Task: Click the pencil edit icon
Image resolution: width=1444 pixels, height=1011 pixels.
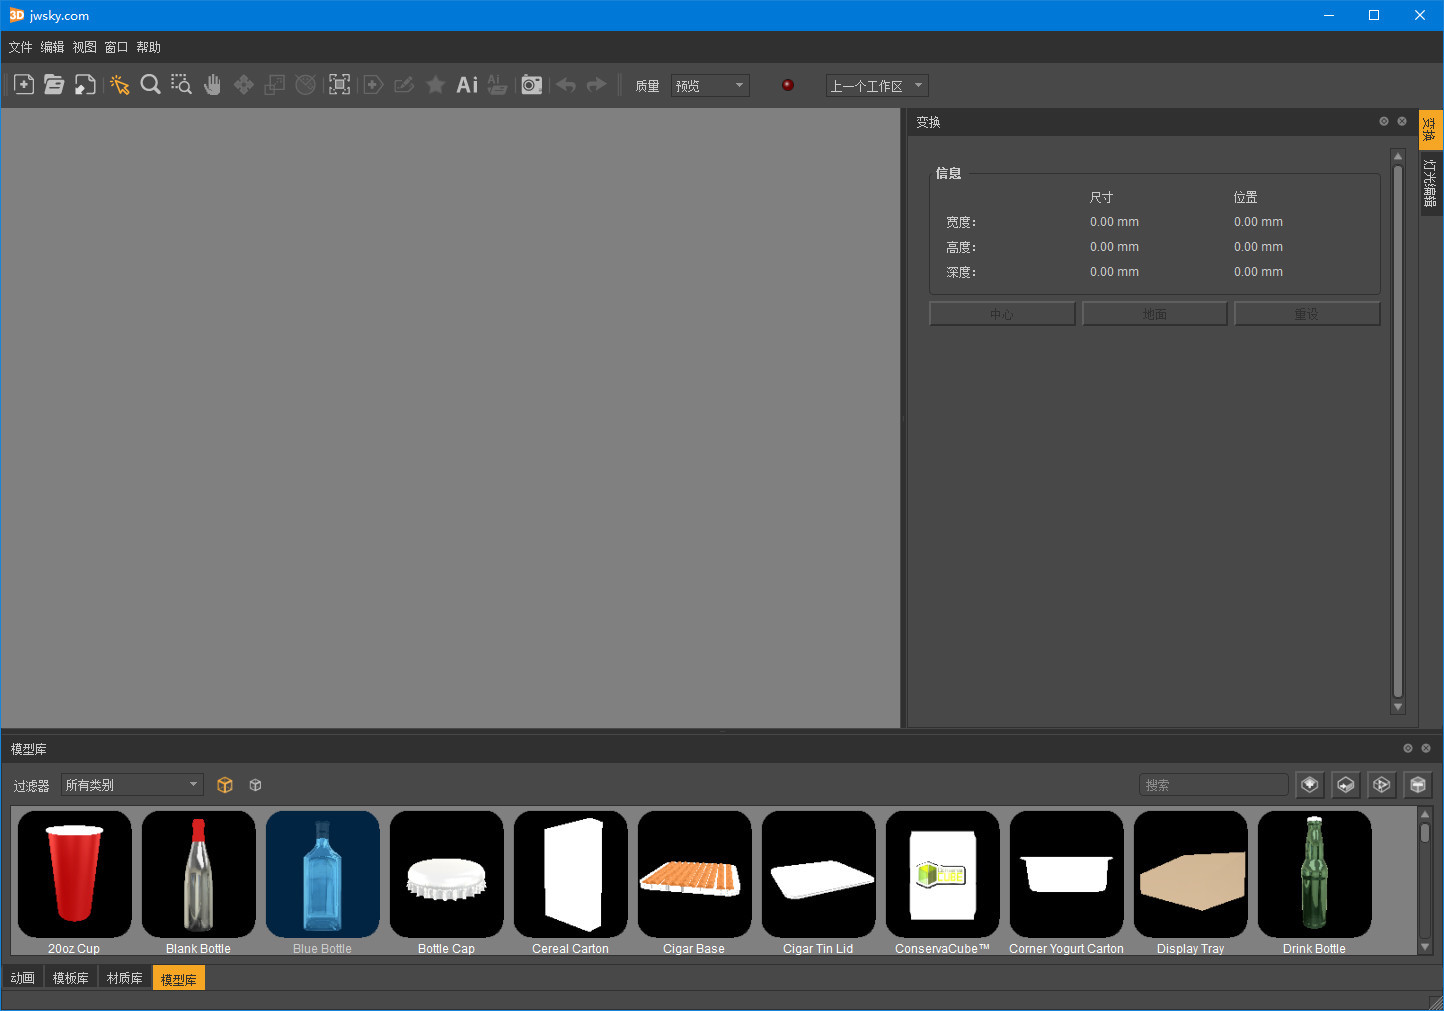Action: [404, 85]
